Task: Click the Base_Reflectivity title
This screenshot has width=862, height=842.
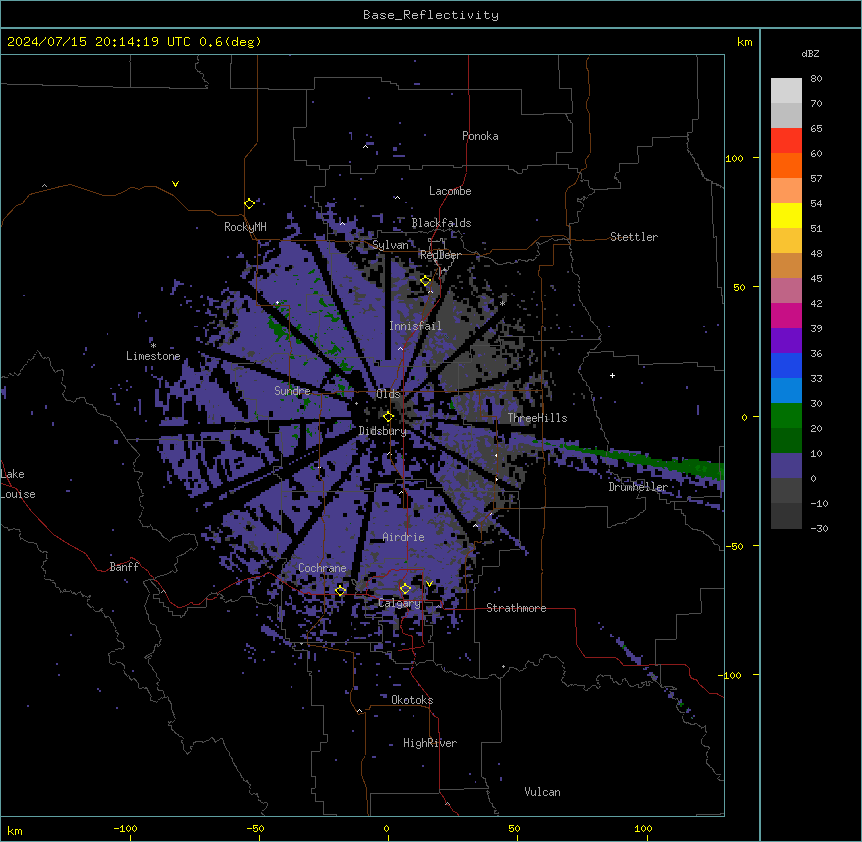Action: pos(431,15)
